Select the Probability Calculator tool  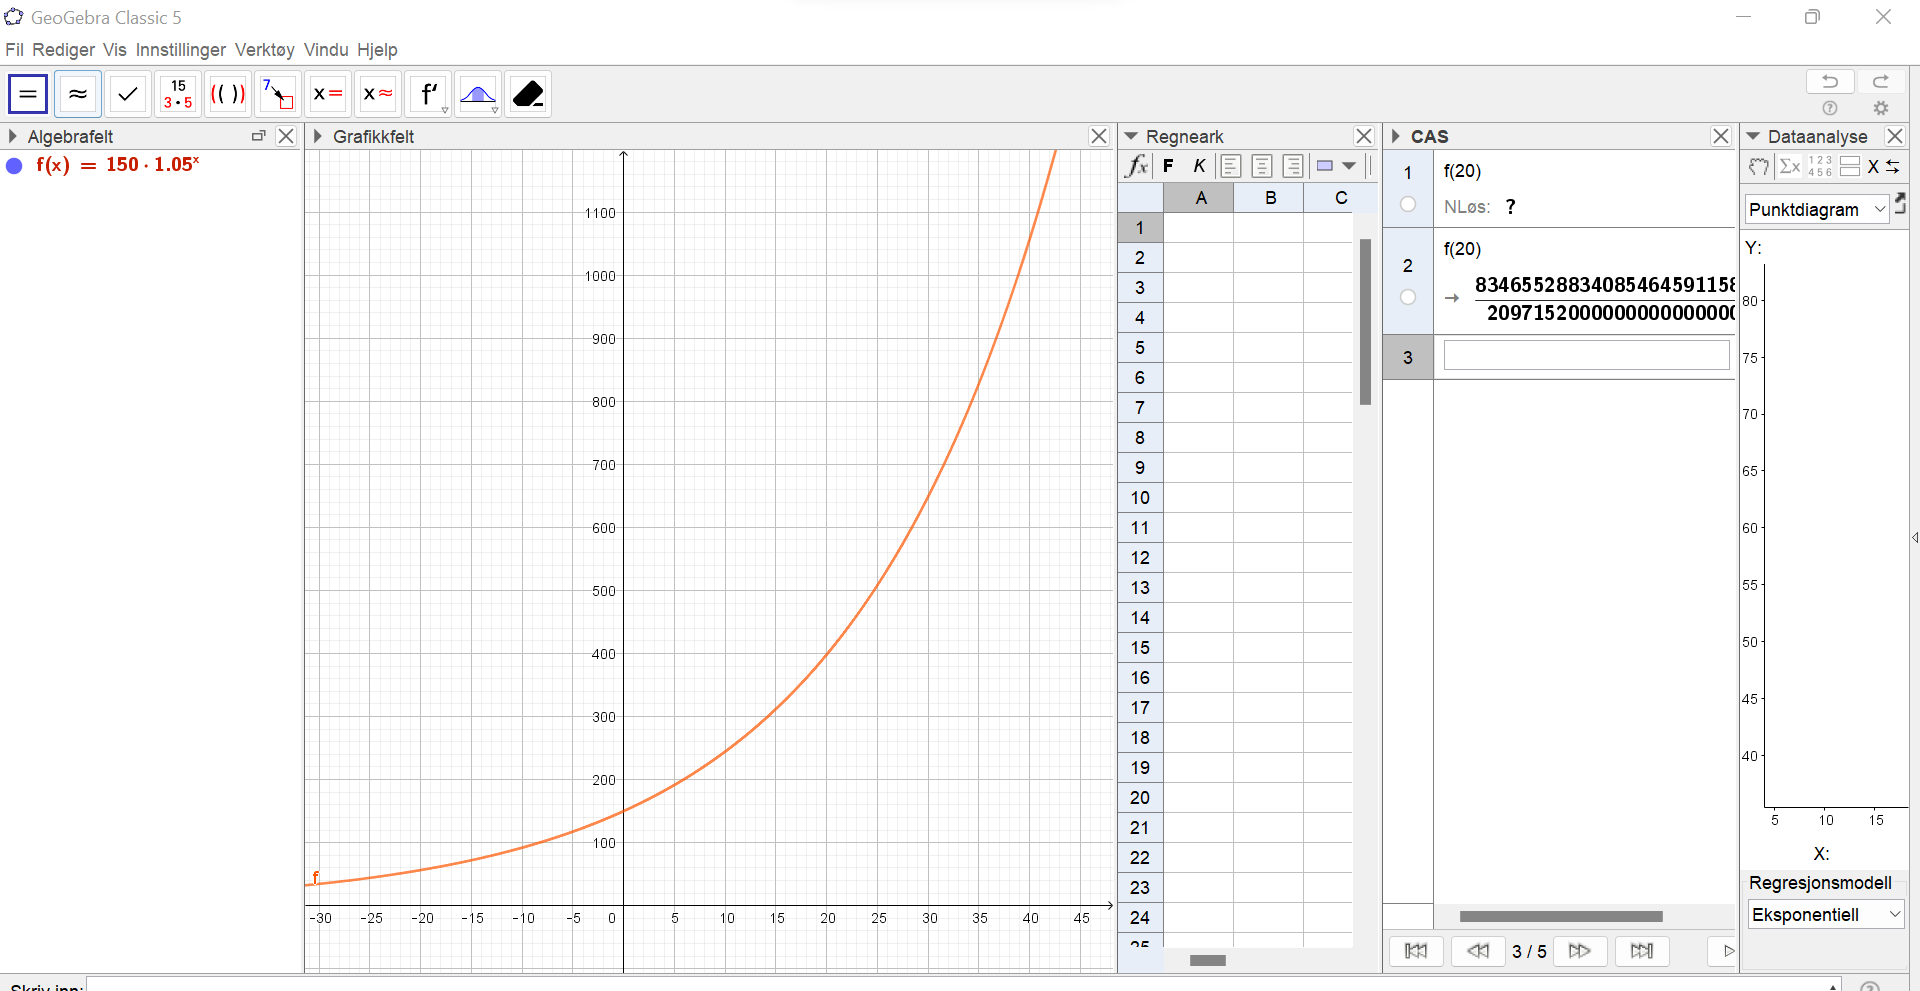coord(478,94)
